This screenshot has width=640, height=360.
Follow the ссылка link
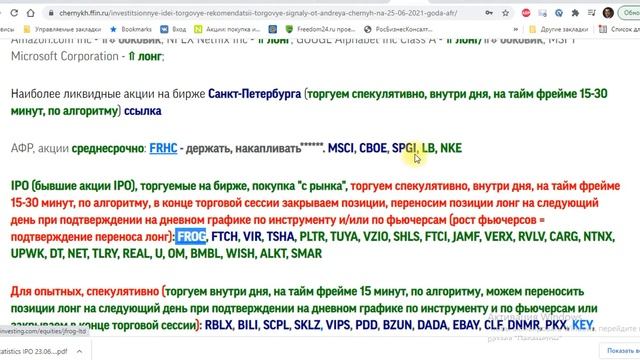(142, 111)
